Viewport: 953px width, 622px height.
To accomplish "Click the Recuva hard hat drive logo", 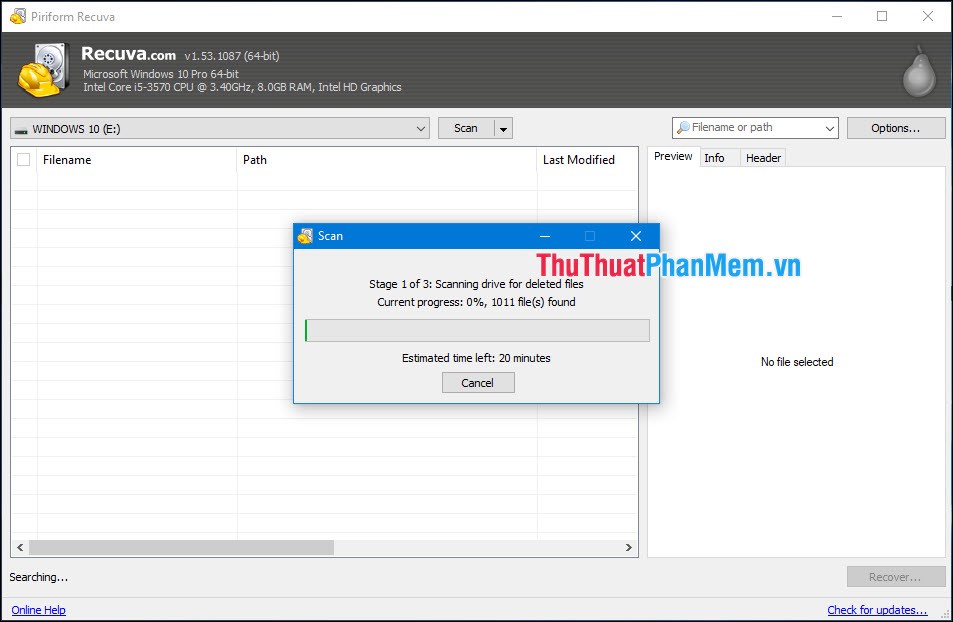I will (43, 70).
